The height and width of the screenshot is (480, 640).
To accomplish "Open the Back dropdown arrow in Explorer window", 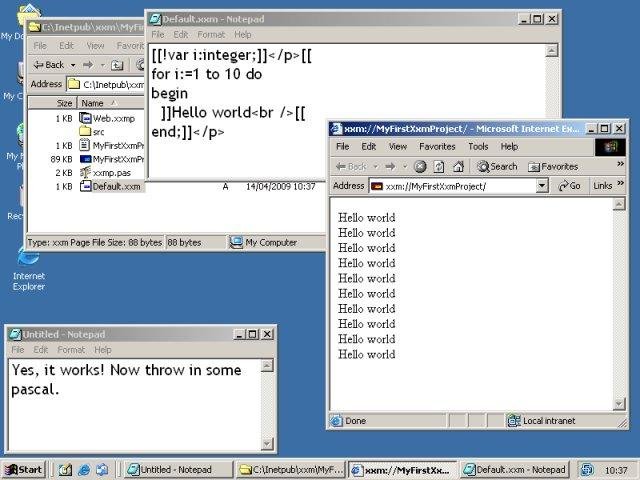I will (x=73, y=65).
